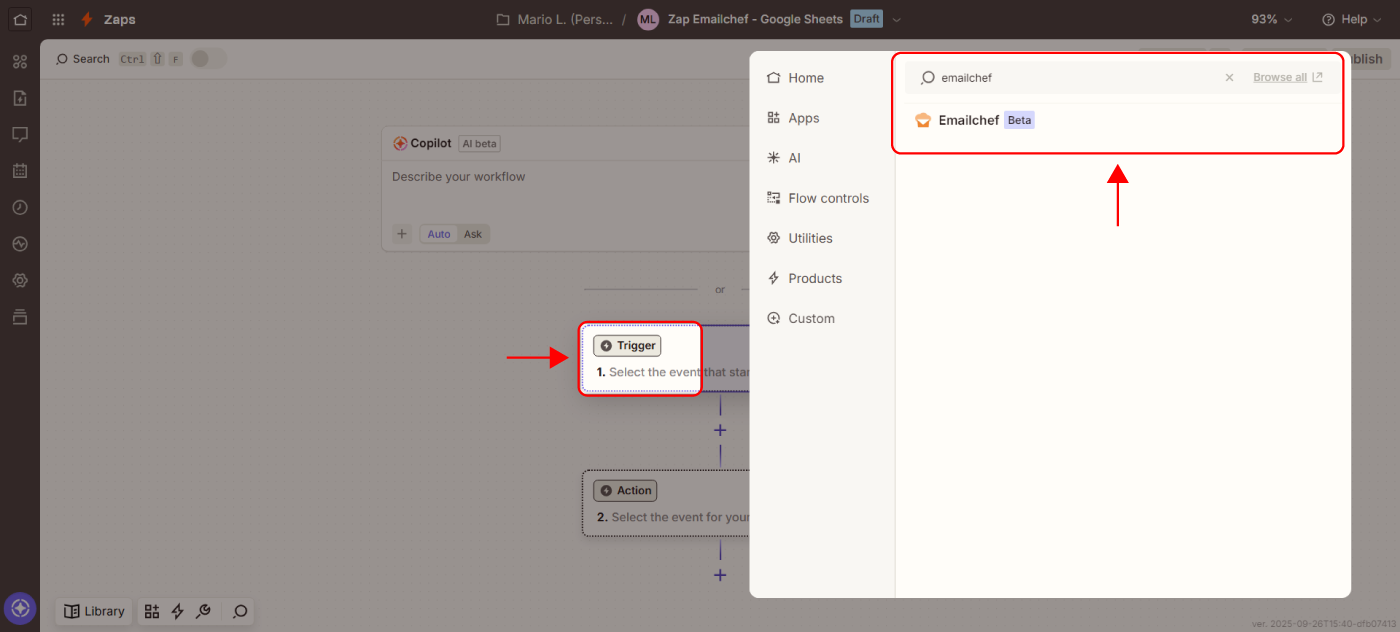Click the comment bubble icon in sidebar

[20, 134]
